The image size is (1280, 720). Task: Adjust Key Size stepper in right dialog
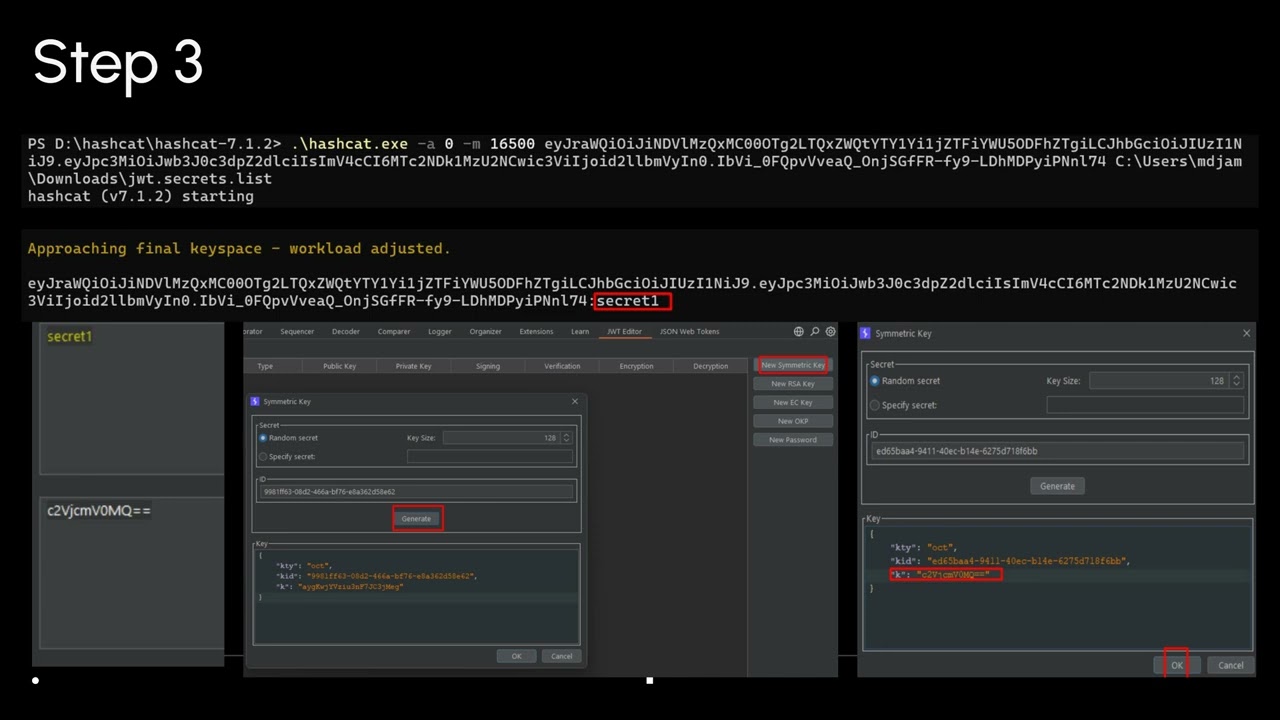[x=1237, y=381]
